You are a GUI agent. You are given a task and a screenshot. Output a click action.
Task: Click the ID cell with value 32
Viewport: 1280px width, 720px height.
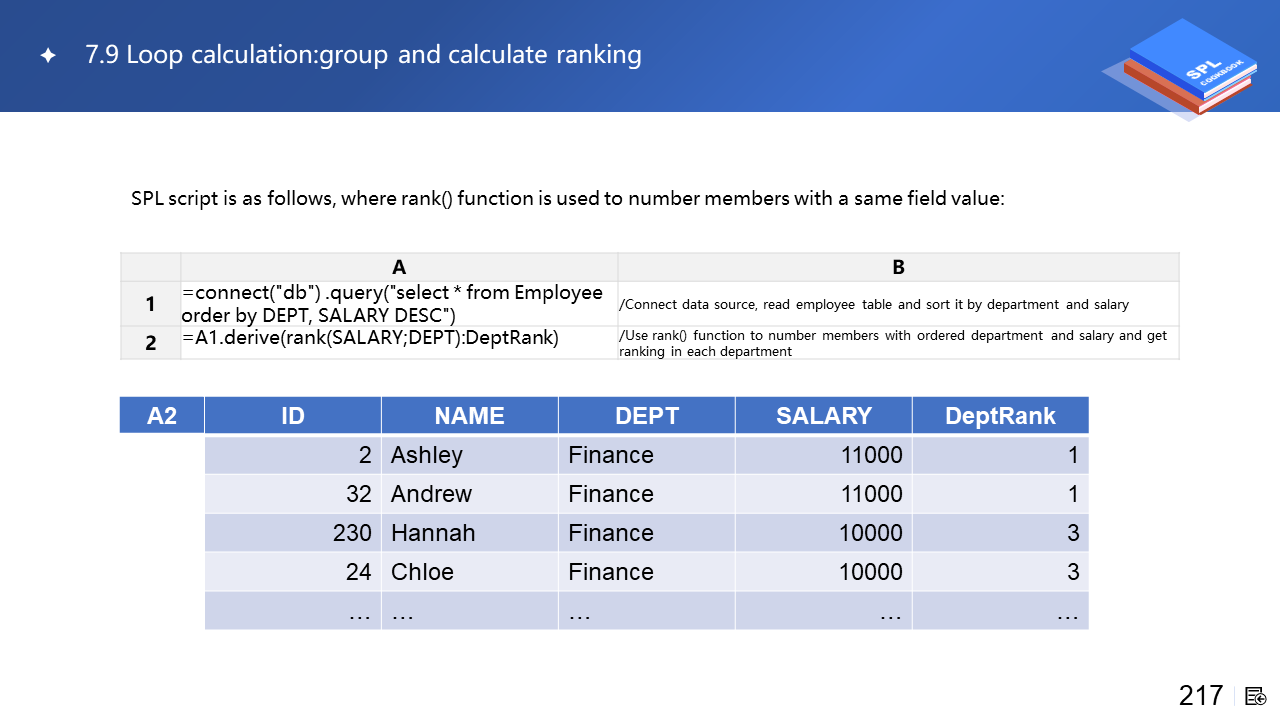(293, 494)
